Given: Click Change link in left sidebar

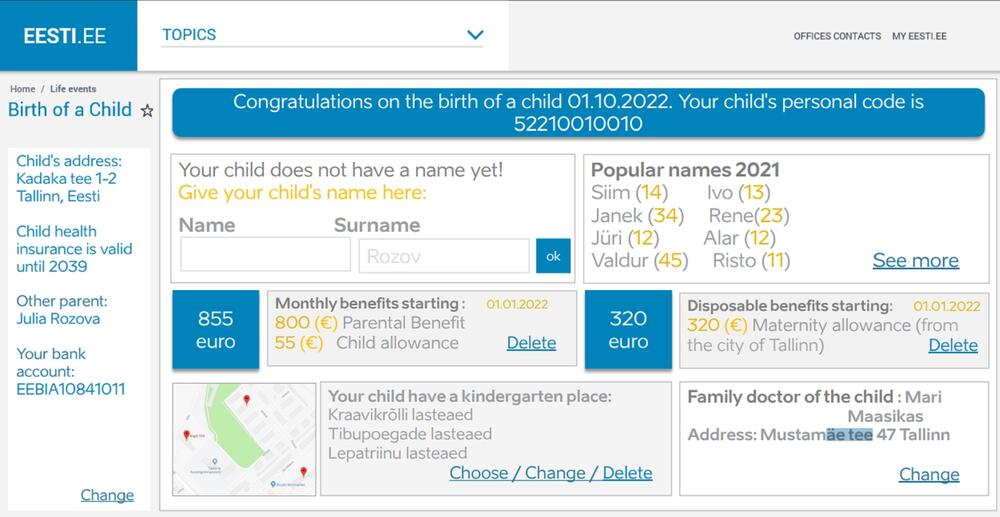Looking at the screenshot, I should (107, 495).
